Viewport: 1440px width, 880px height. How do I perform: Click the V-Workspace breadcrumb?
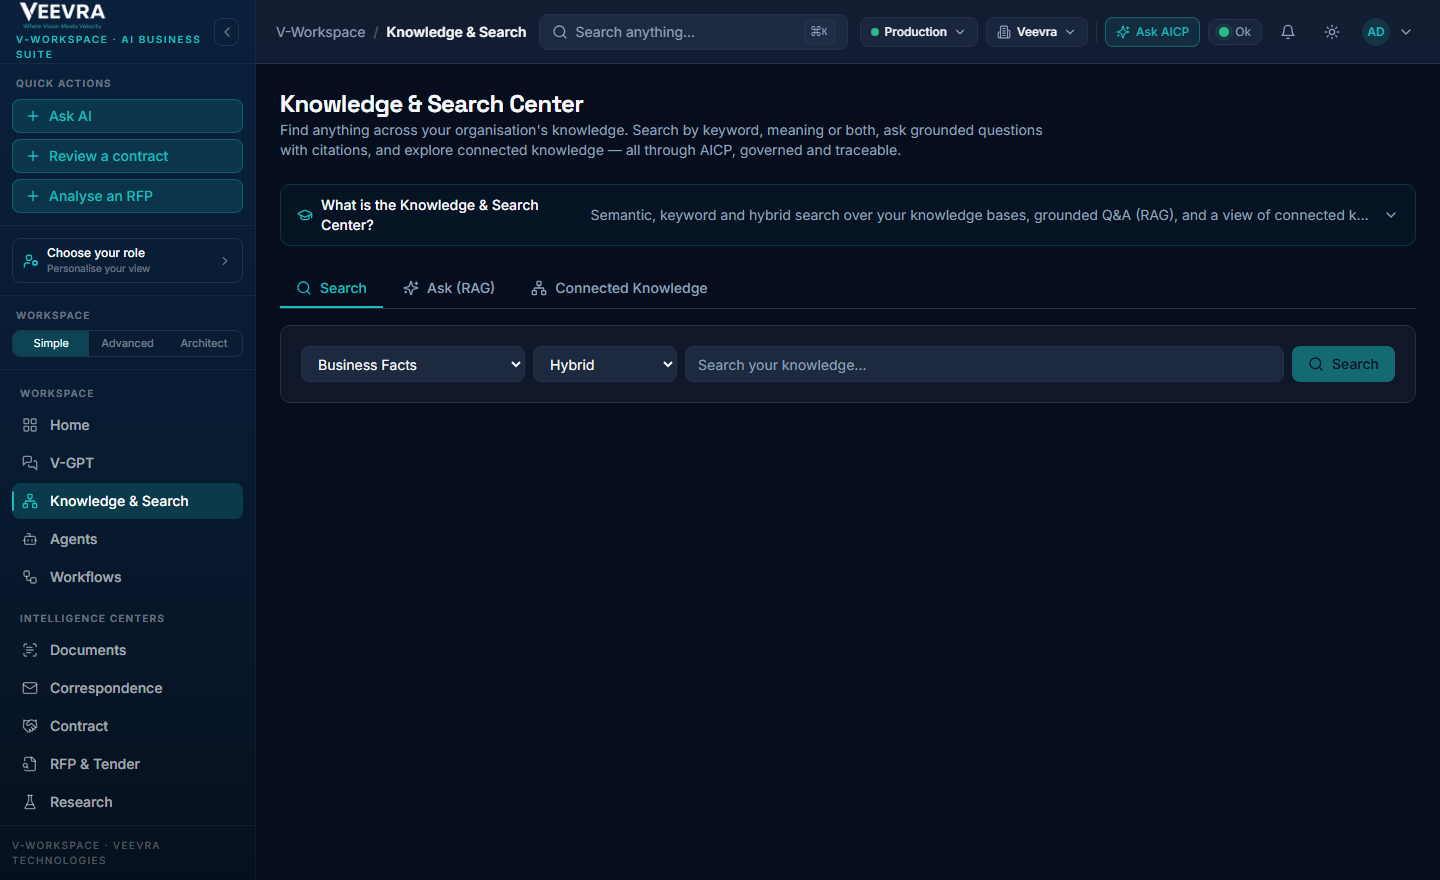(321, 32)
